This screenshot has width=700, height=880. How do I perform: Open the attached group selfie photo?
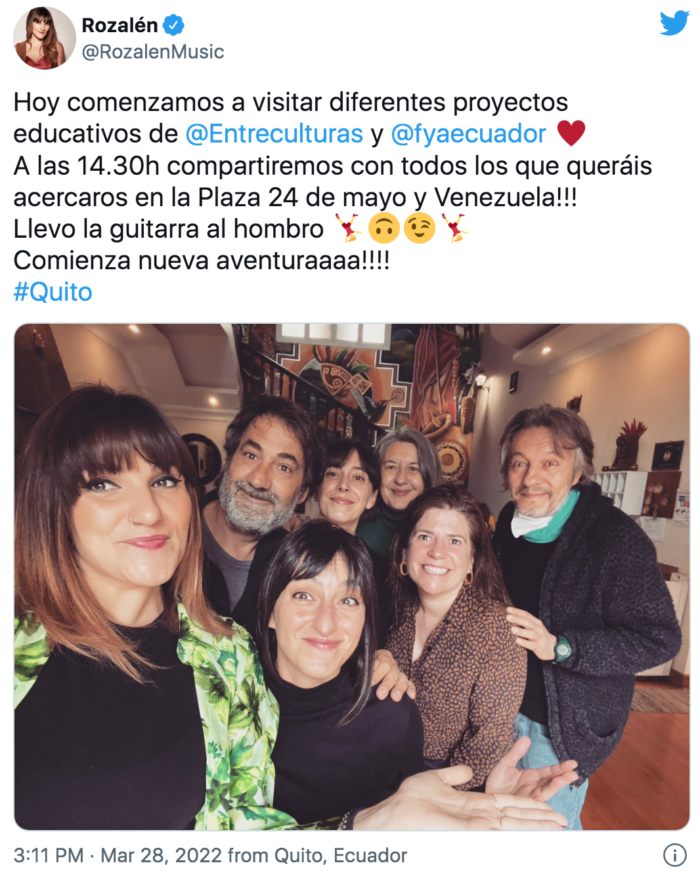point(351,577)
